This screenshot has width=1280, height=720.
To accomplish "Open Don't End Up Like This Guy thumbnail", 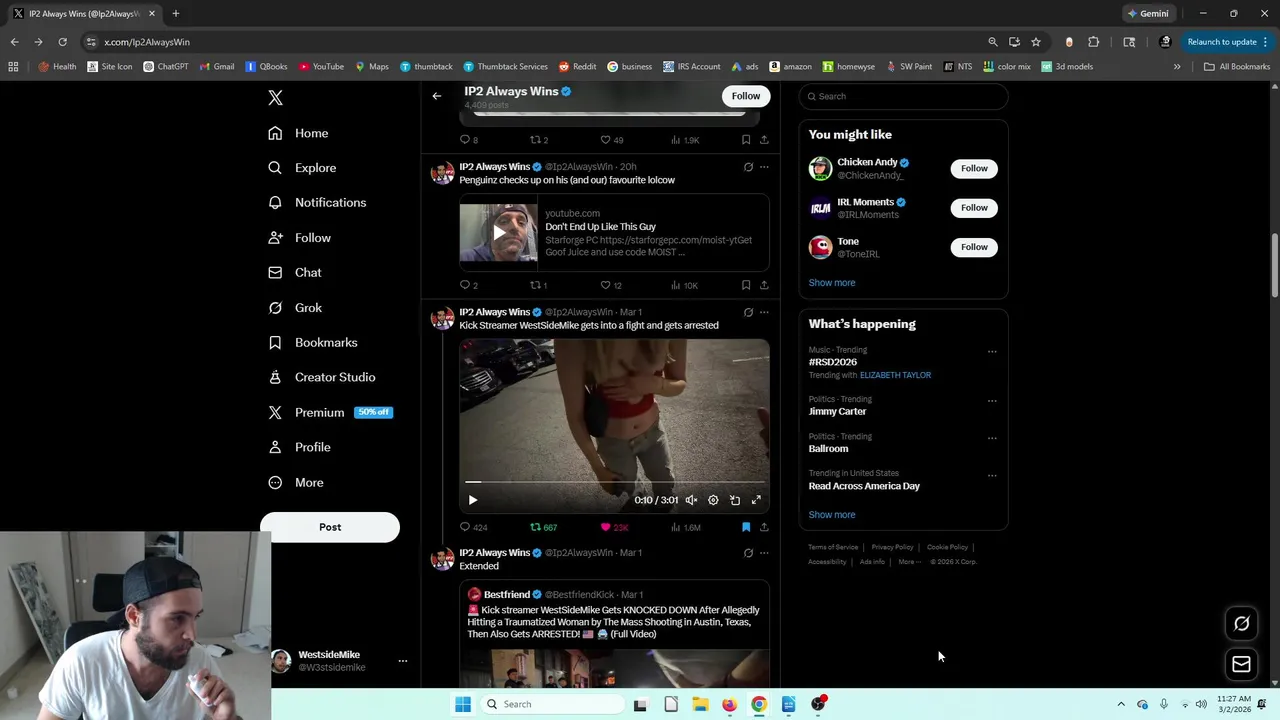I will pyautogui.click(x=498, y=233).
